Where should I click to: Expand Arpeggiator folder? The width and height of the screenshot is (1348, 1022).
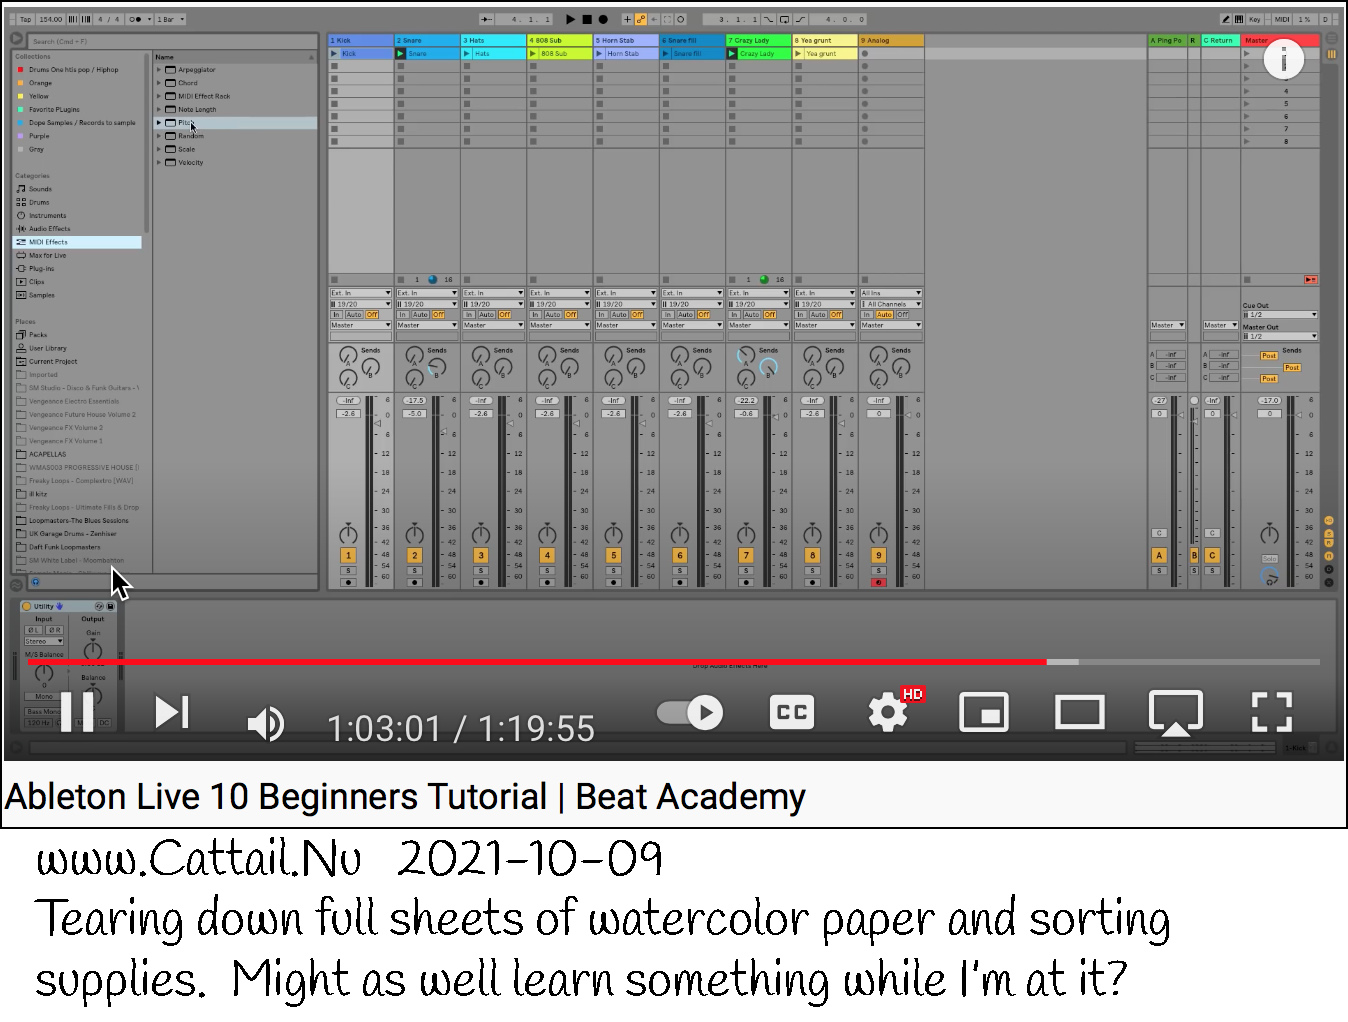pyautogui.click(x=159, y=70)
